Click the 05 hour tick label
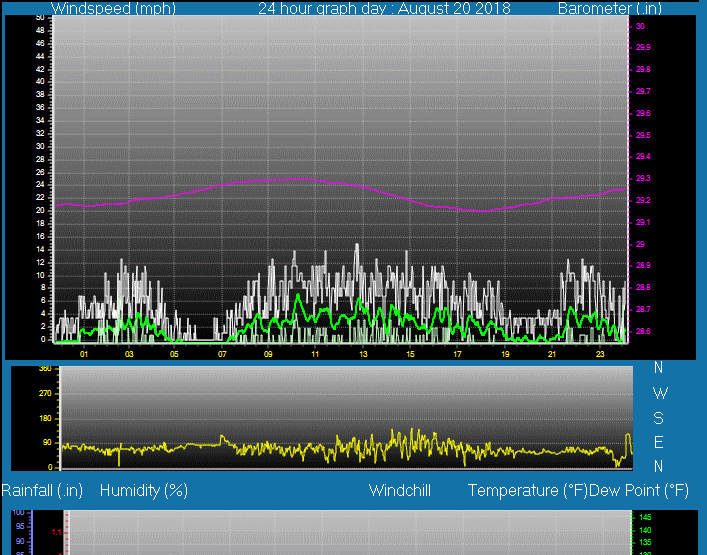 [174, 354]
